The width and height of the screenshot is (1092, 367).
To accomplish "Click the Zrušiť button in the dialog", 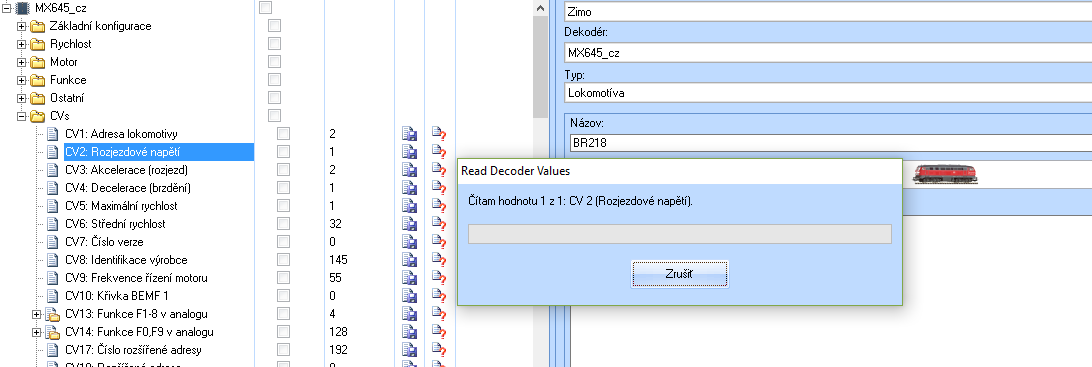I will point(680,274).
